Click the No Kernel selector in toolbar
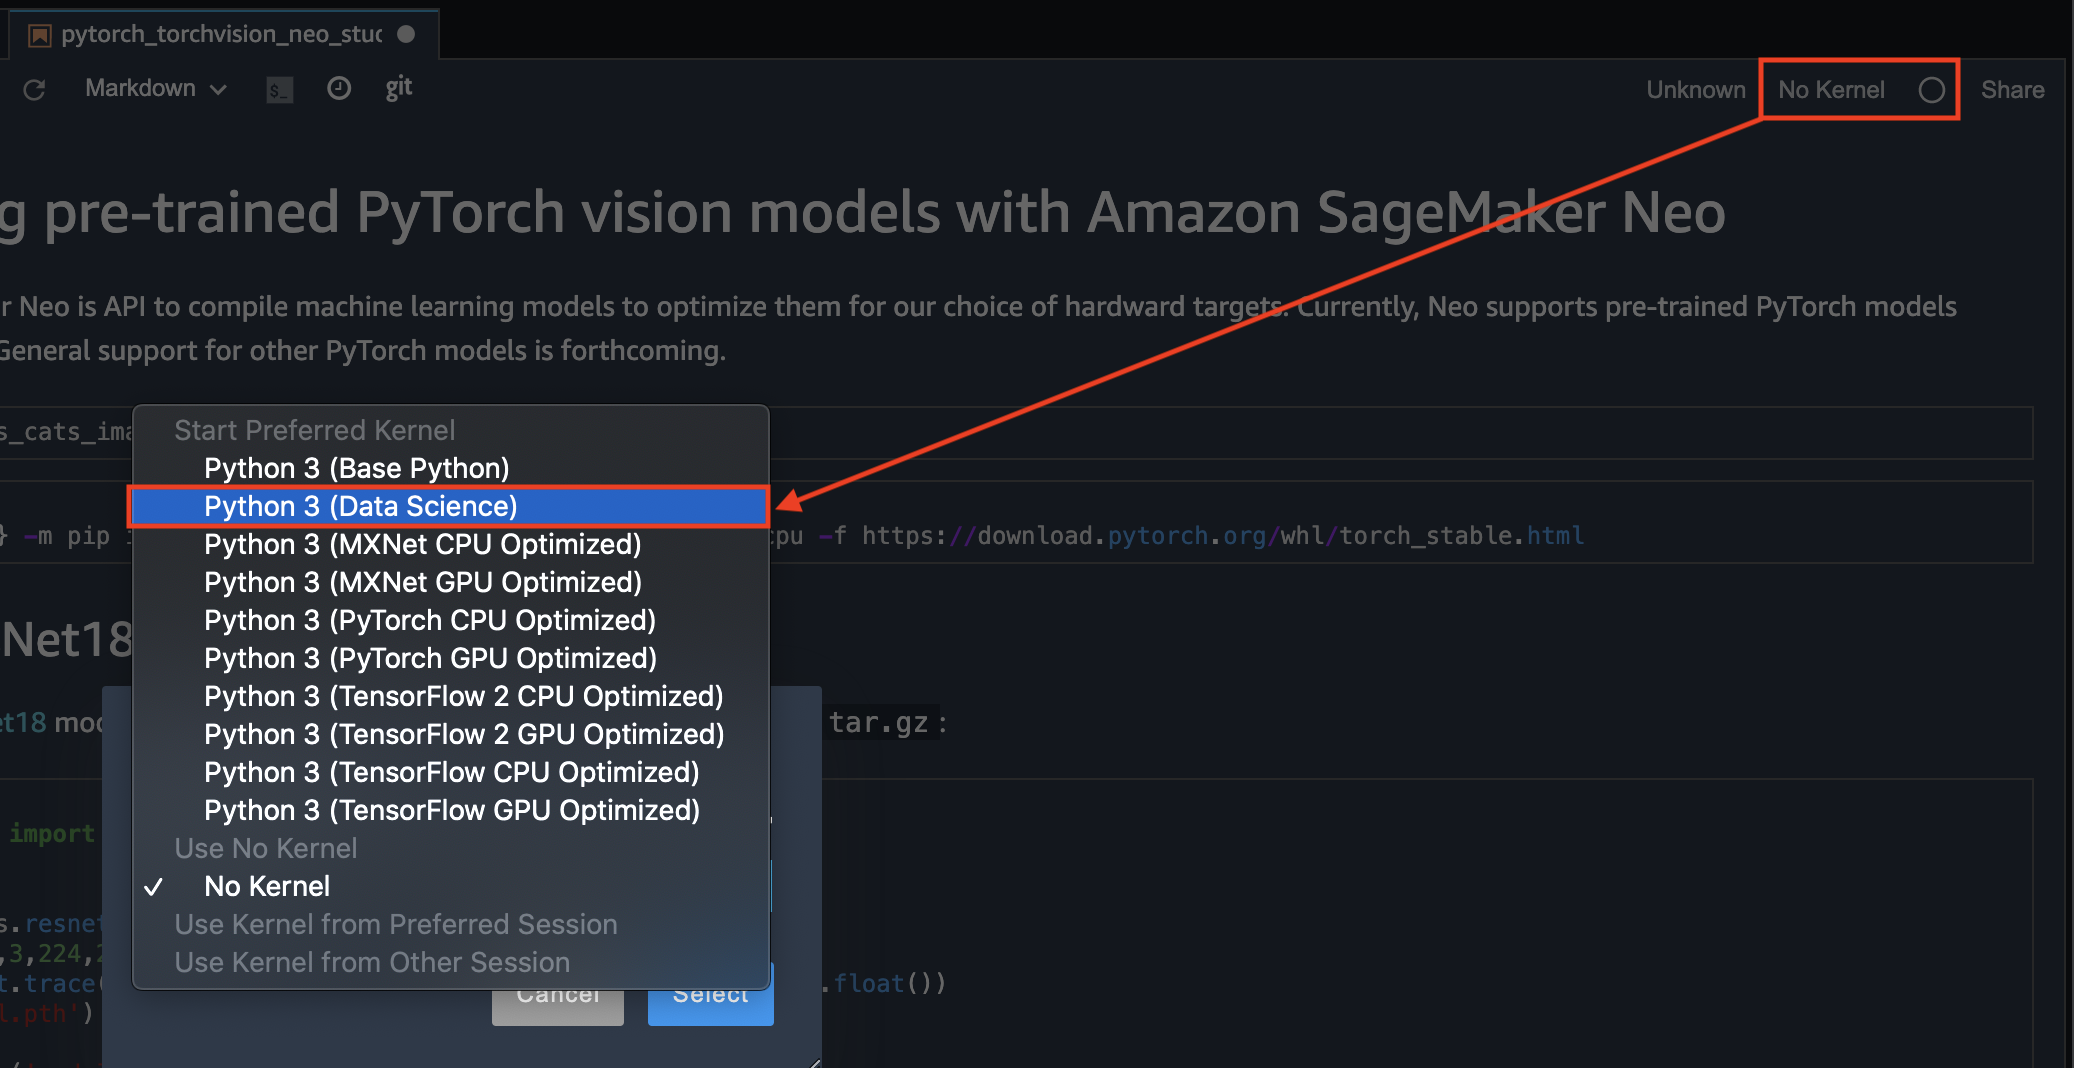The image size is (2074, 1068). [1831, 90]
